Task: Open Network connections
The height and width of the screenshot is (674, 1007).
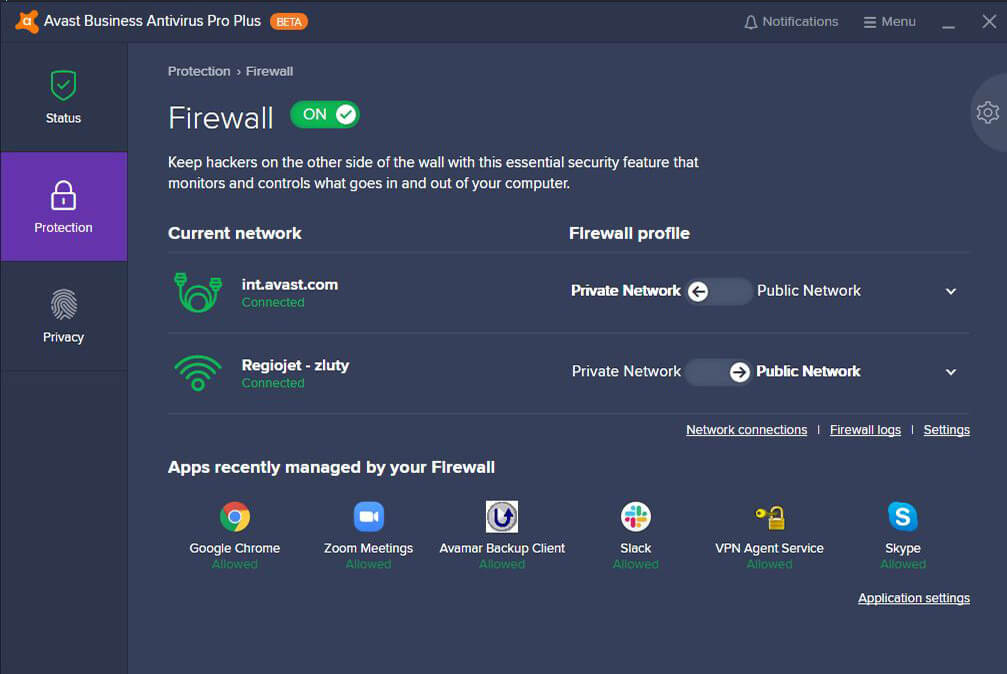Action: coord(746,429)
